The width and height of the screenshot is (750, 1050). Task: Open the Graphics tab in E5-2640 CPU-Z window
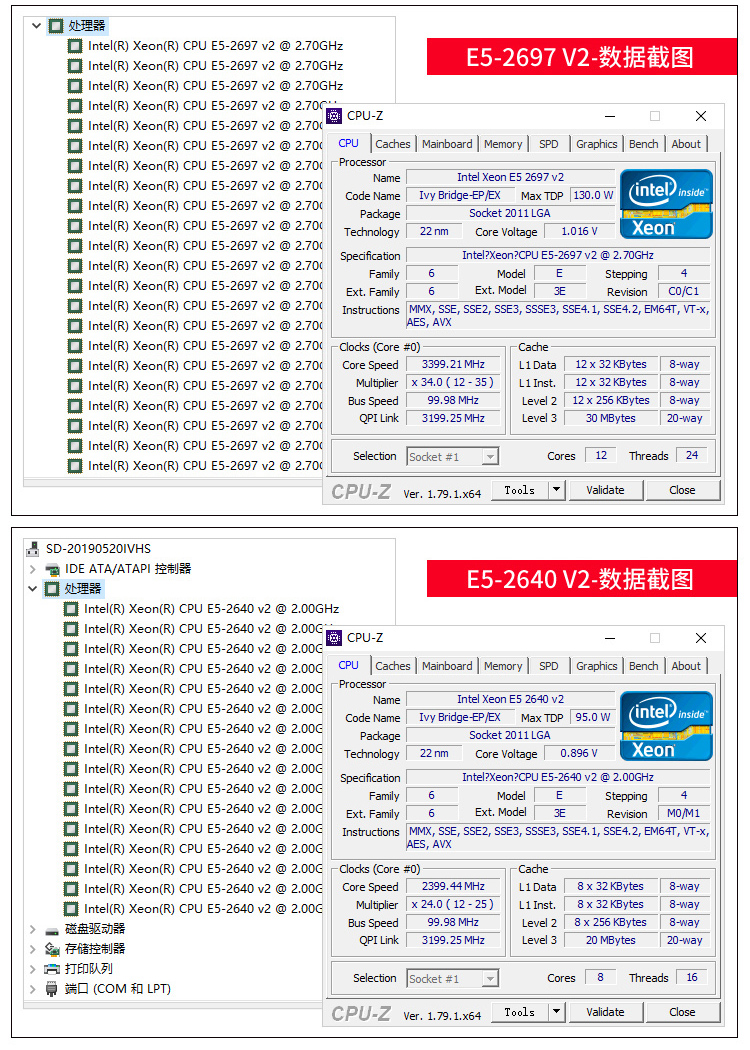coord(596,666)
